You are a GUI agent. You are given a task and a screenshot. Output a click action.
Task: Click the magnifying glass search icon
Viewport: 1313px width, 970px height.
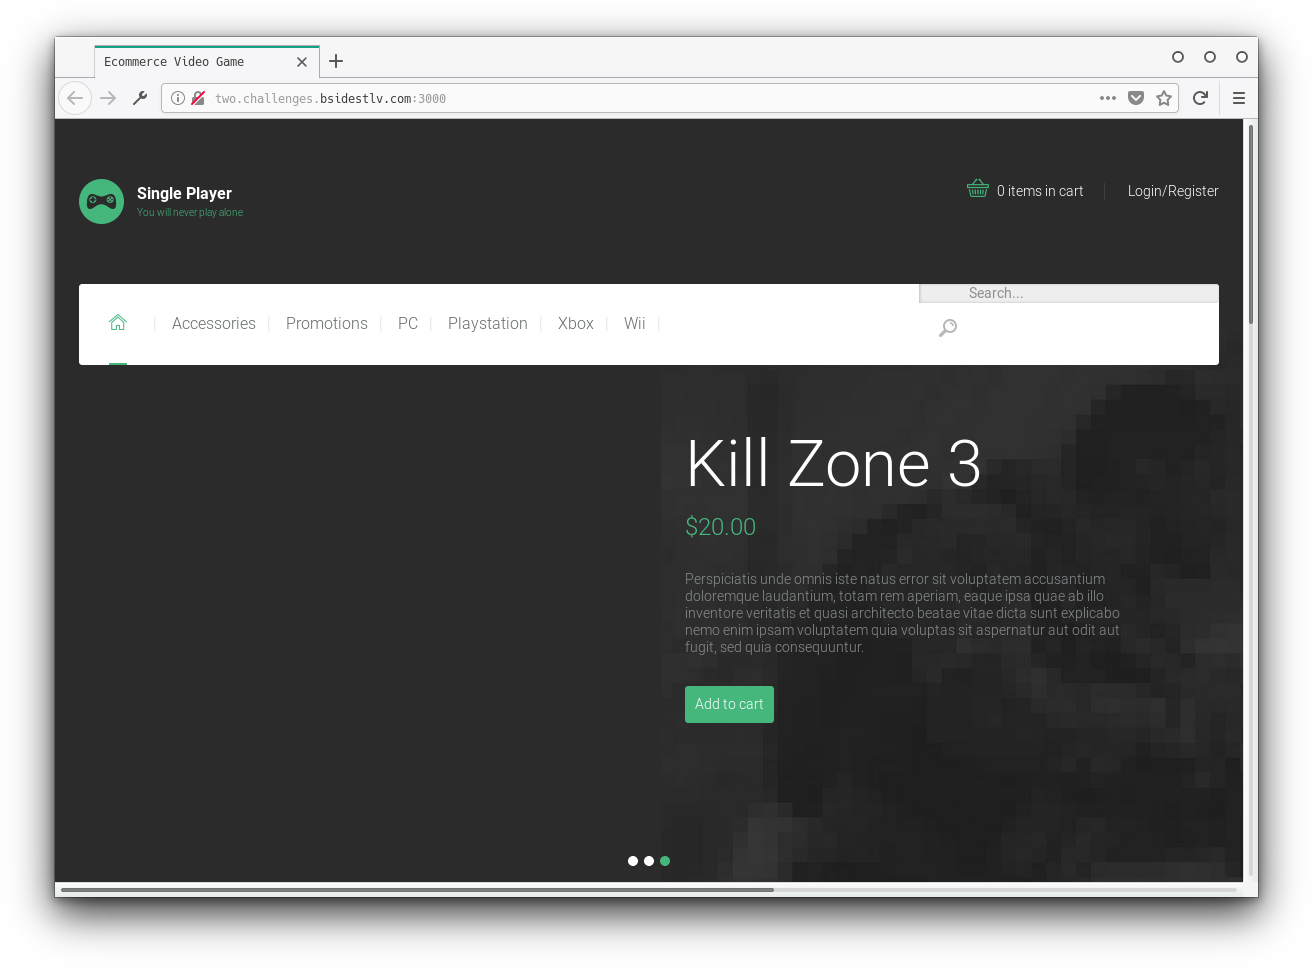[x=948, y=328]
